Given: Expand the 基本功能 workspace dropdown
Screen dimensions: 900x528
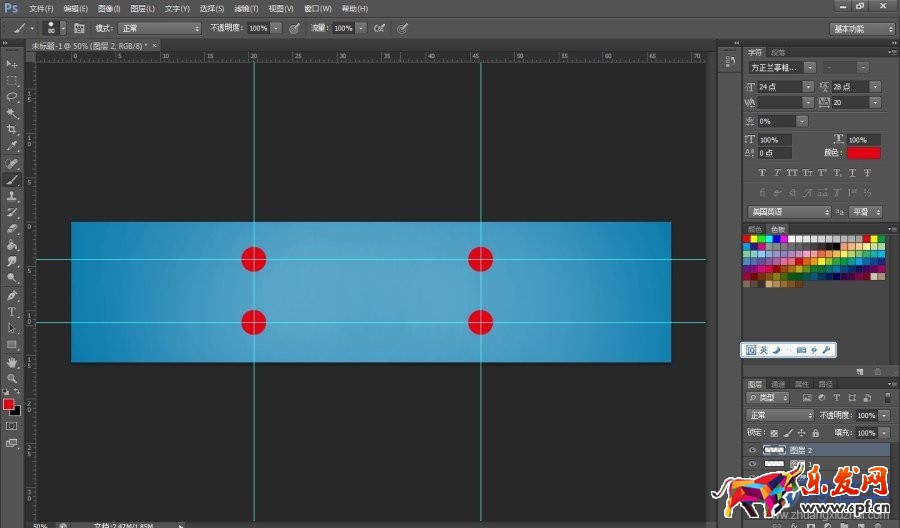Looking at the screenshot, I should click(x=862, y=29).
